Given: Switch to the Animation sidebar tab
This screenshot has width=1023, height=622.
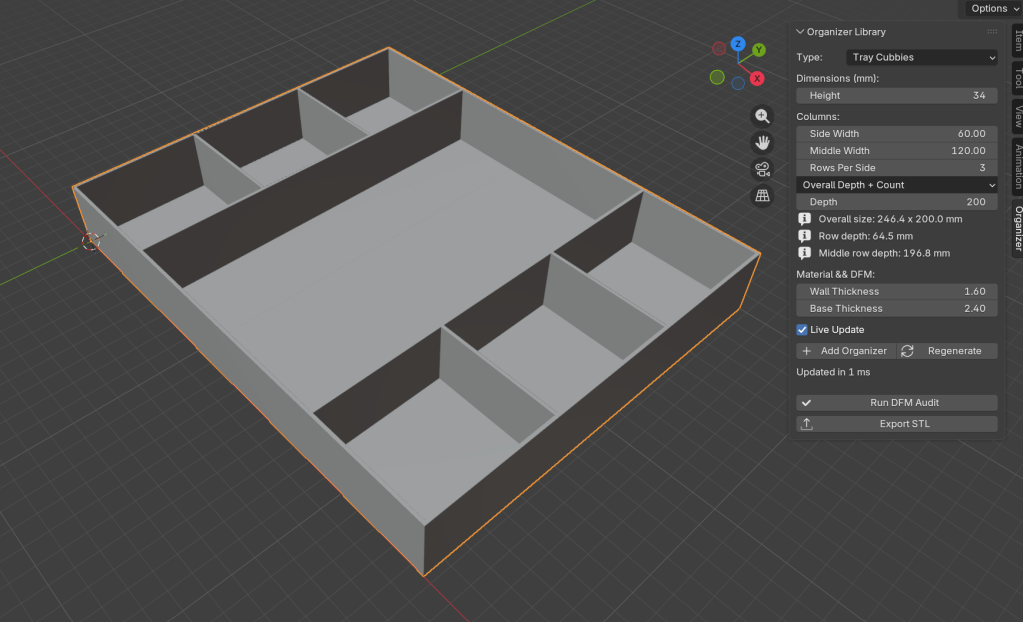Looking at the screenshot, I should click(1017, 166).
